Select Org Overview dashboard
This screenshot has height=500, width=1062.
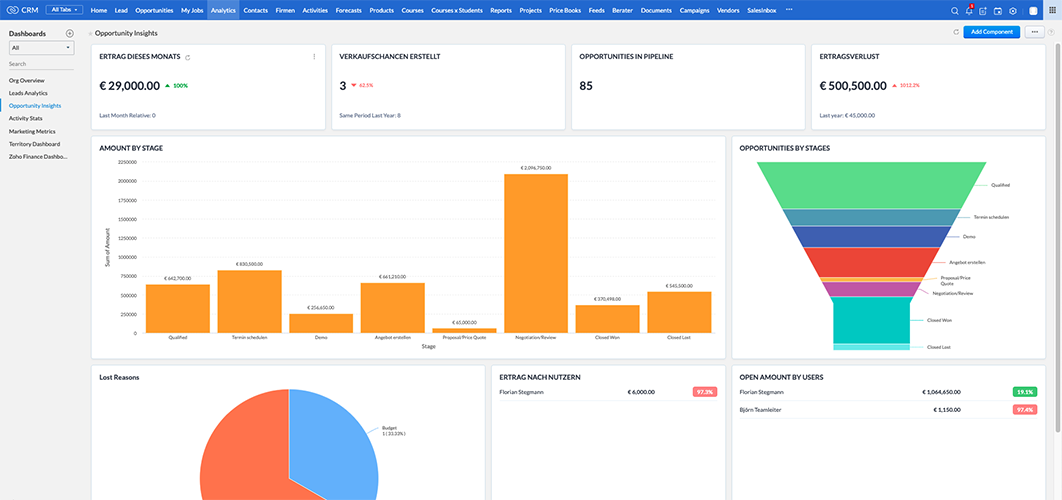coord(26,80)
